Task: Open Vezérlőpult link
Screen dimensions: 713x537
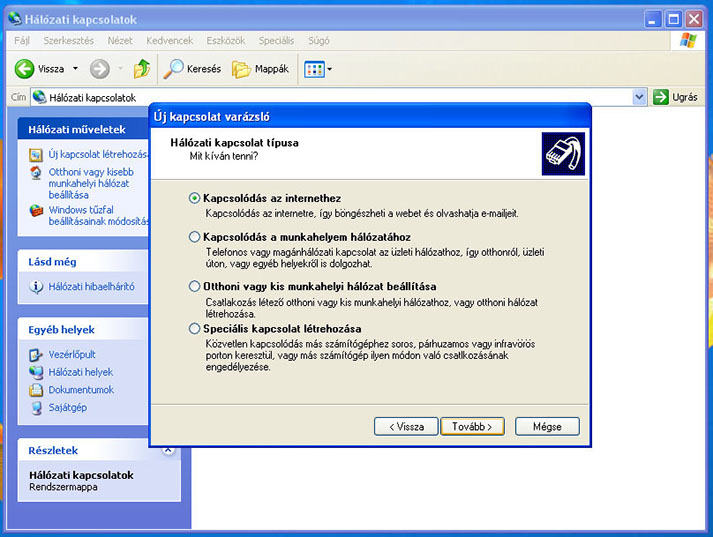Action: (x=72, y=354)
